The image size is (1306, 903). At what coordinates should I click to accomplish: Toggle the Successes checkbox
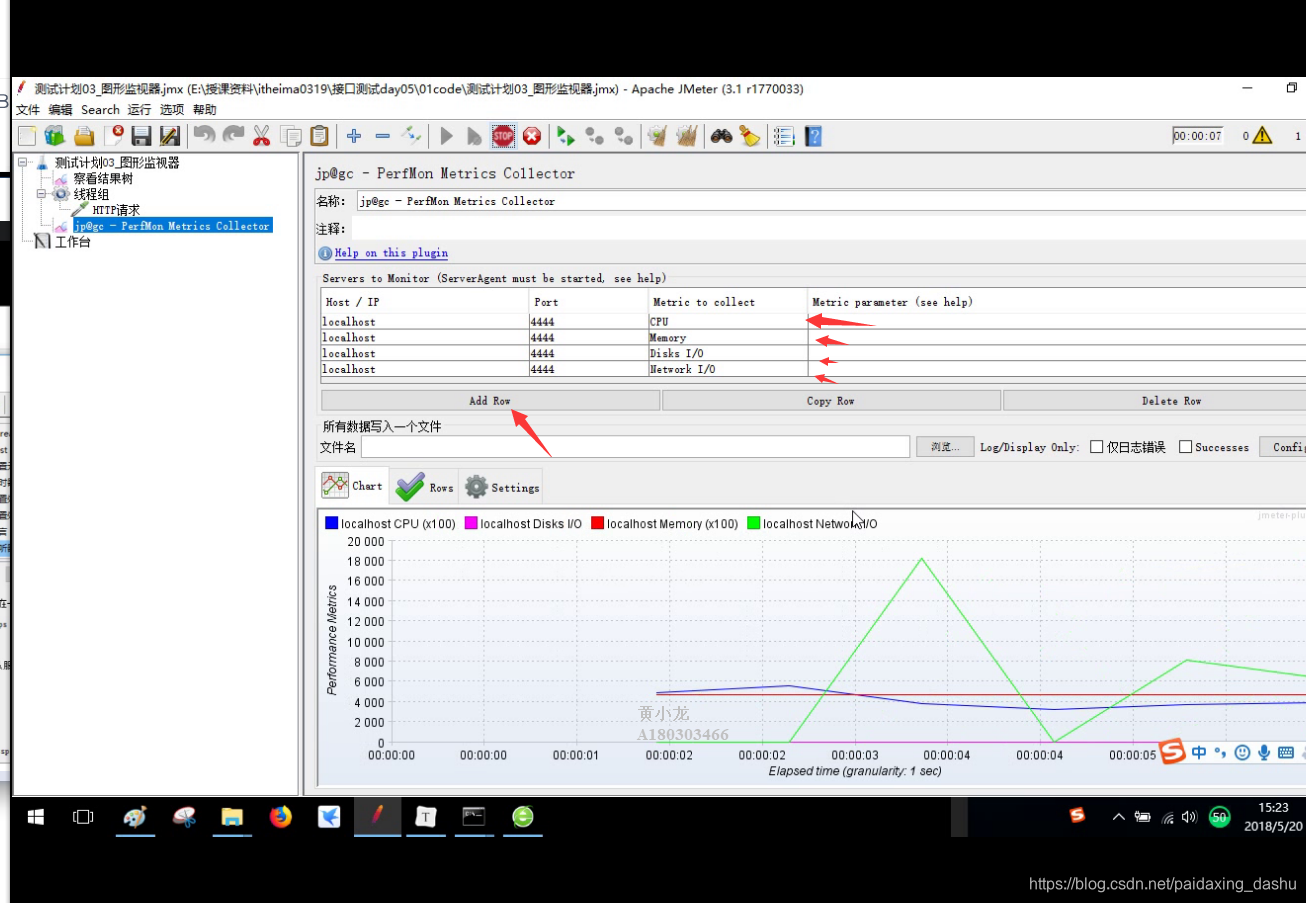pos(1185,447)
